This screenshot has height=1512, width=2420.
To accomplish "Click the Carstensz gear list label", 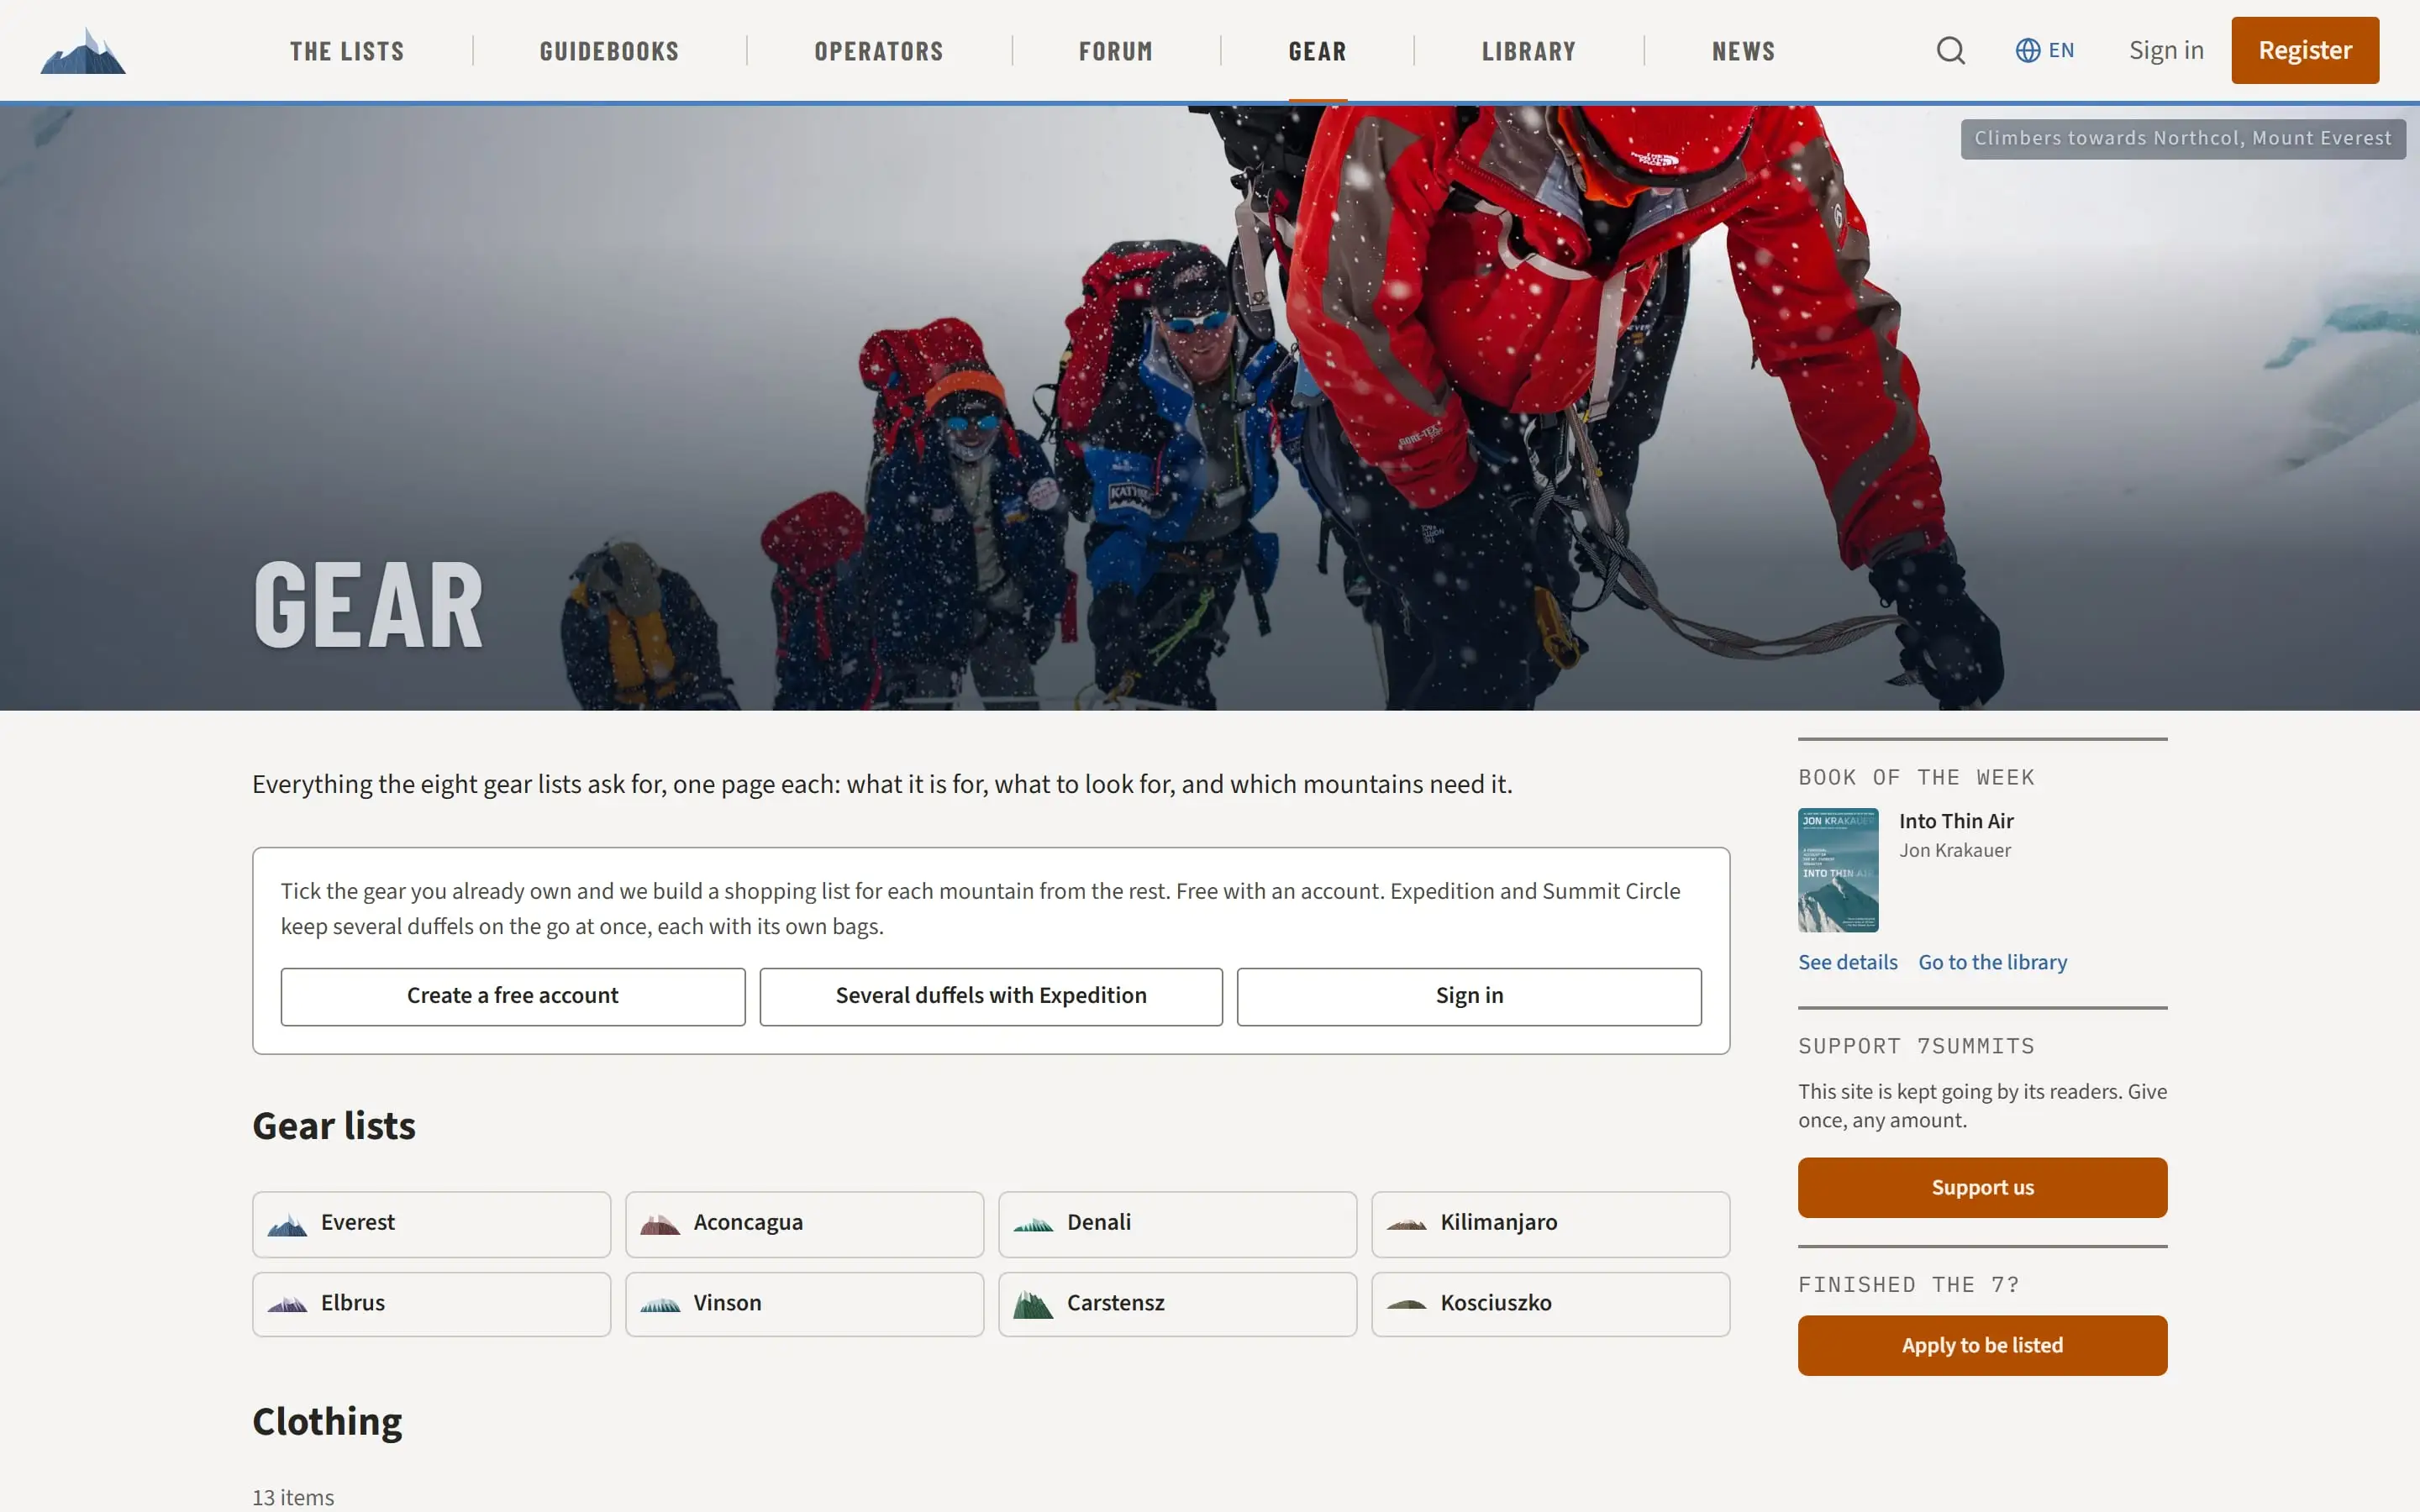I will (x=1115, y=1303).
